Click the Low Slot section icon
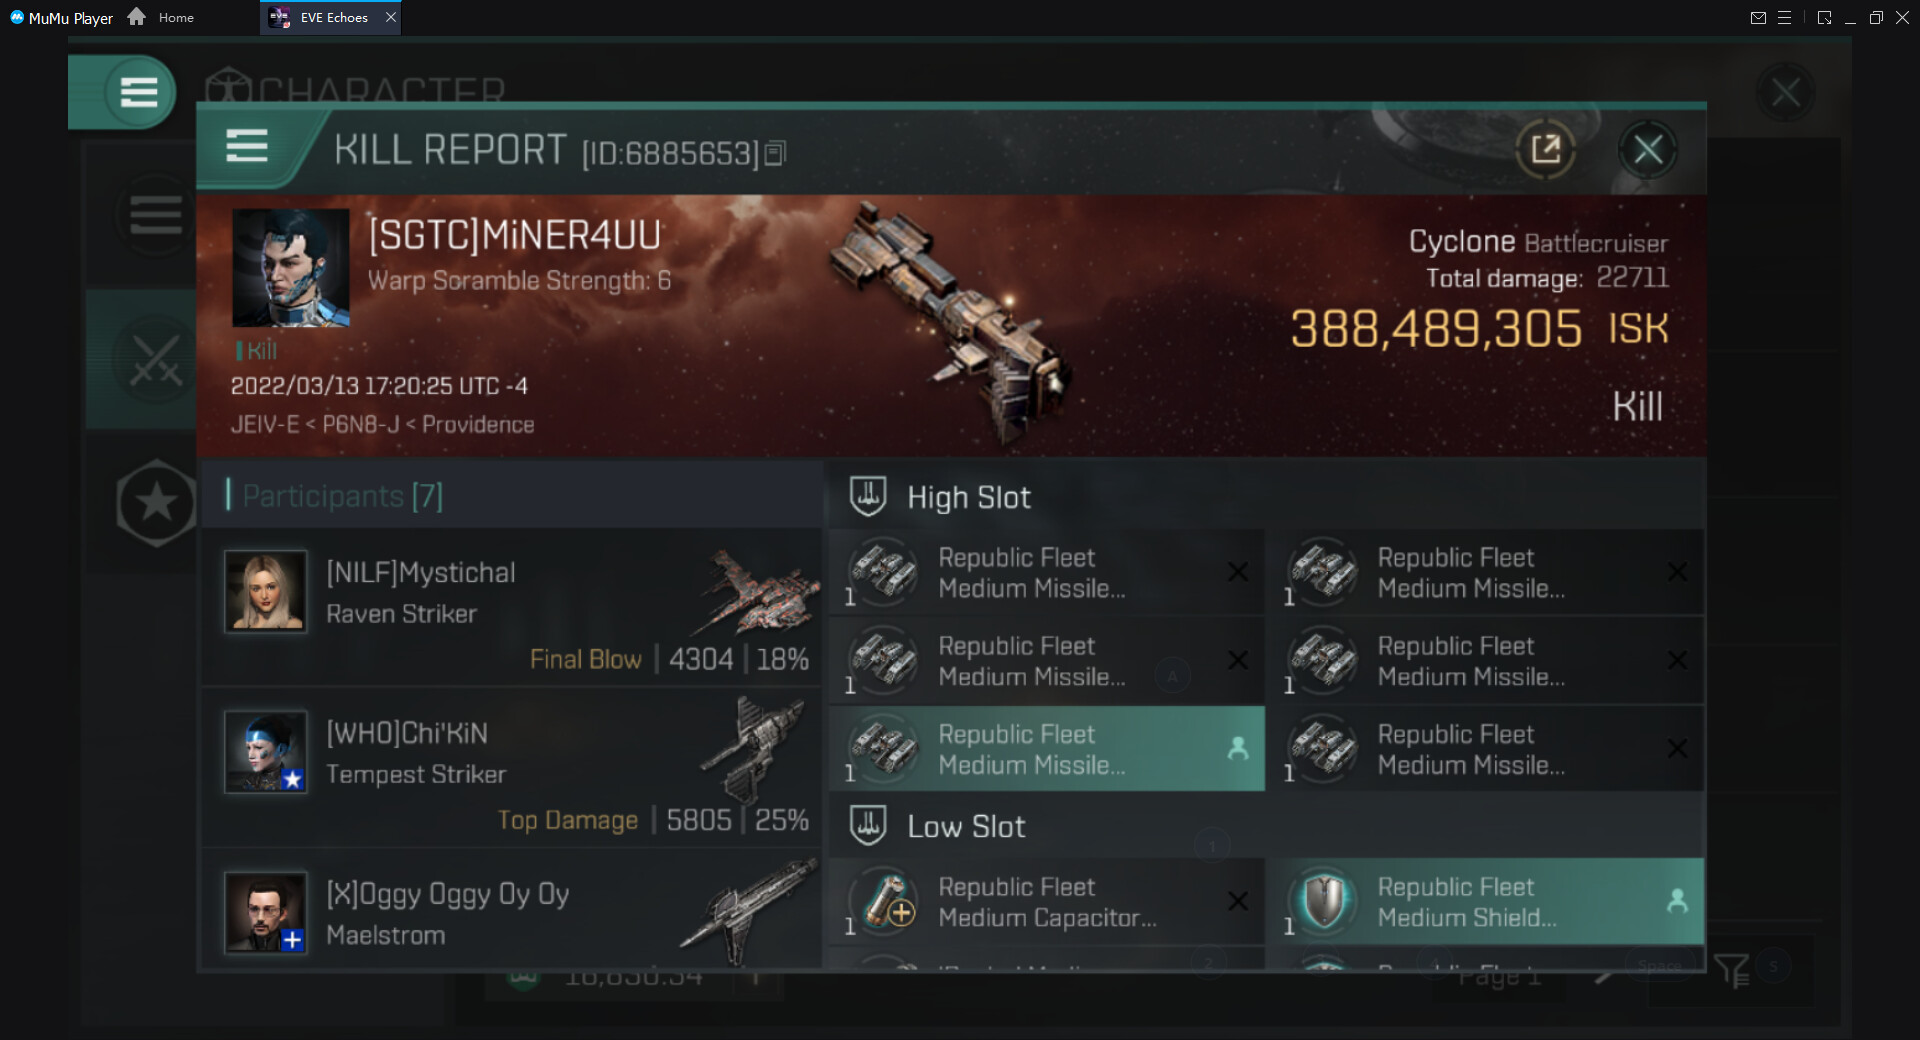 pos(867,826)
